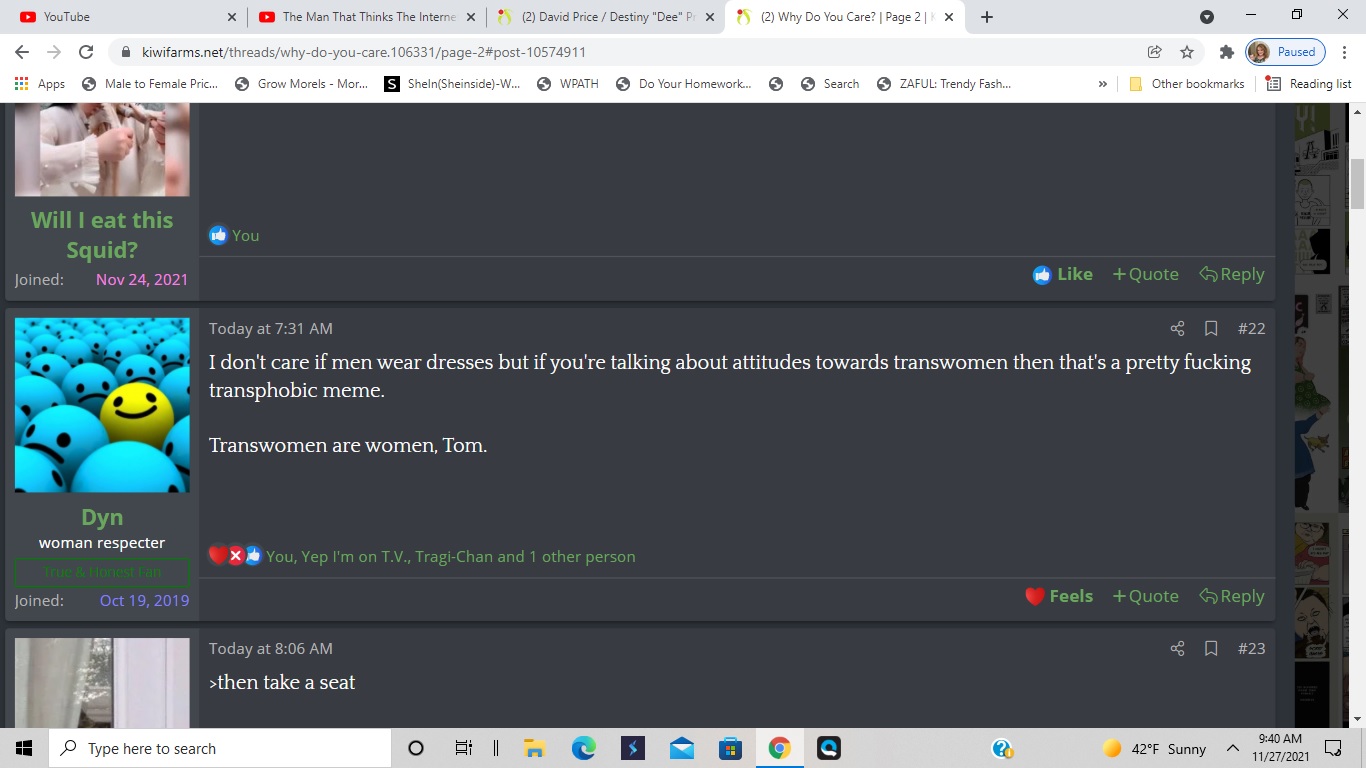The image size is (1366, 768).
Task: Open Dyn's user profile link
Action: [x=102, y=517]
